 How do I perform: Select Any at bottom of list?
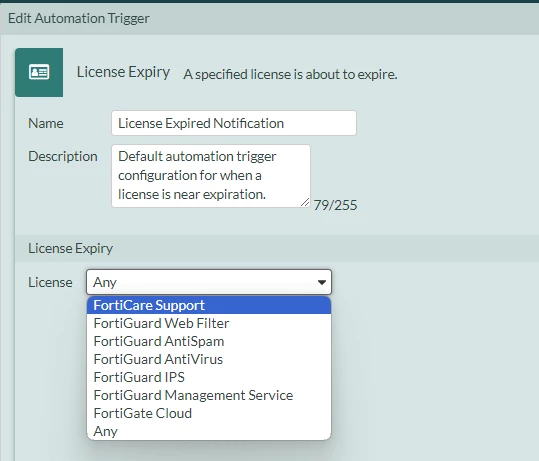[209, 431]
